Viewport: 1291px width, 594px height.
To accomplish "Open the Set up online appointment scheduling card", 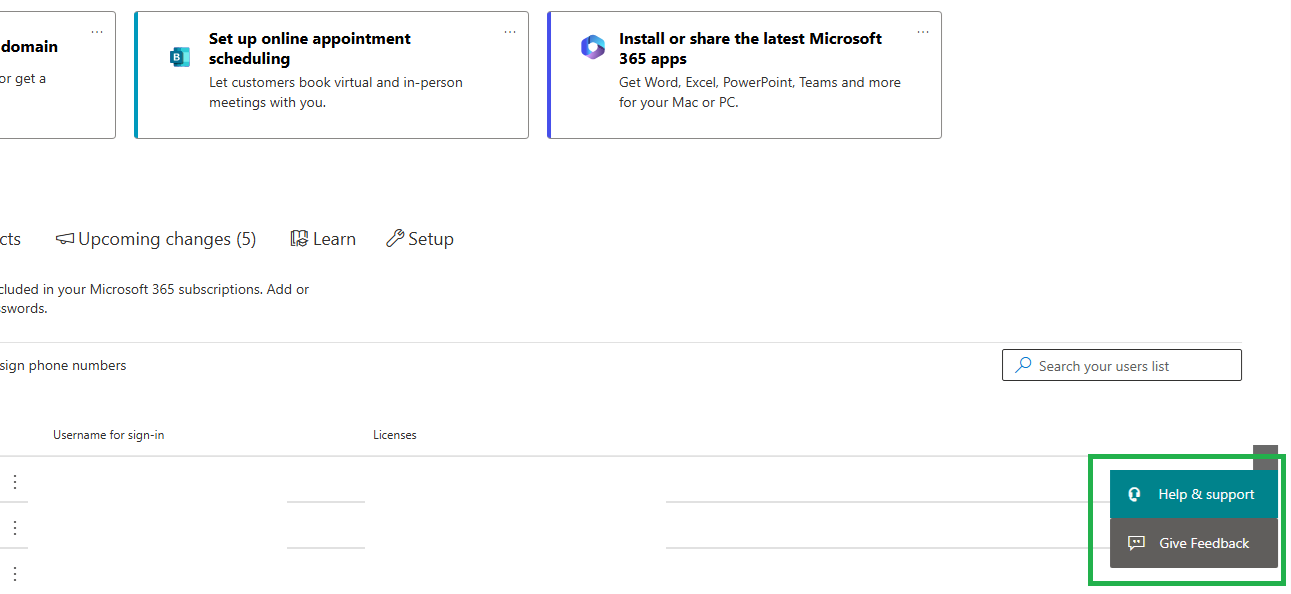I will click(x=331, y=75).
